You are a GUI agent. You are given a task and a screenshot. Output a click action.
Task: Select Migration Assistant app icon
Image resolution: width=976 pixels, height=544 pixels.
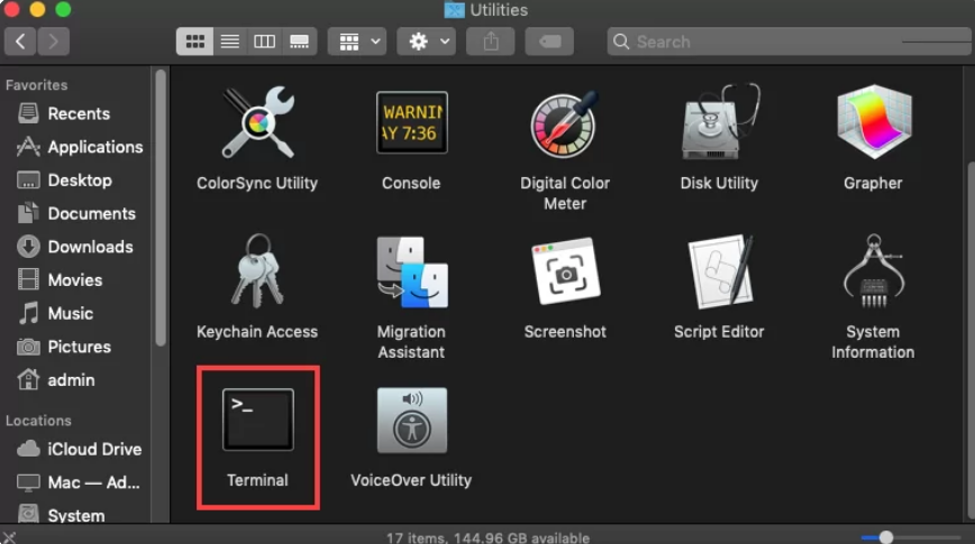tap(411, 271)
